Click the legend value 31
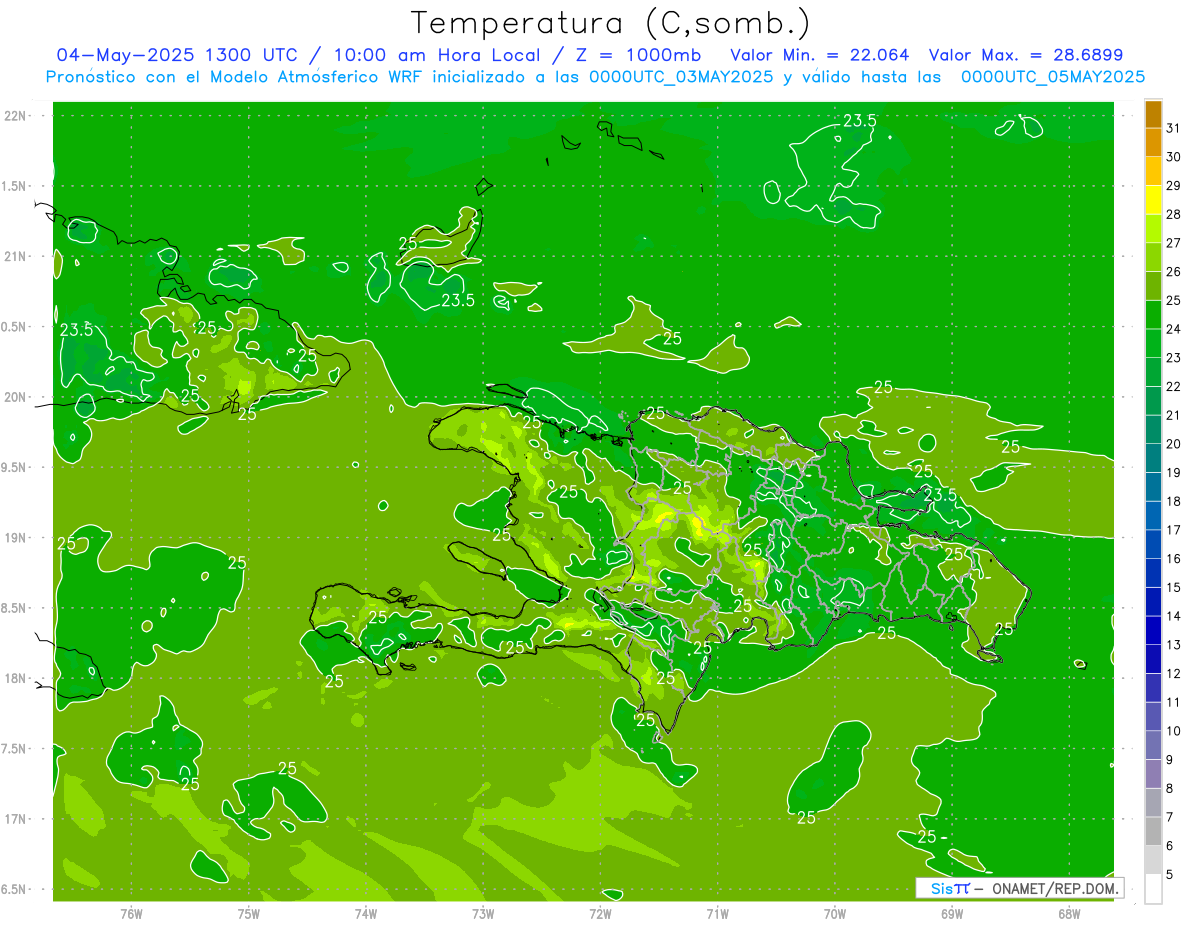This screenshot has height=927, width=1200. point(1173,128)
